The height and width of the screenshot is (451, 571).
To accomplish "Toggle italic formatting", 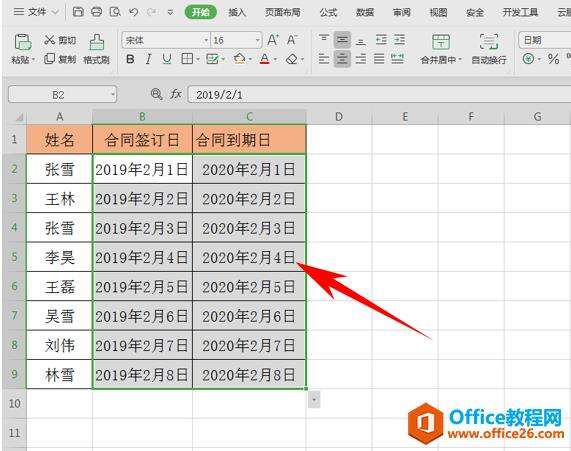I will coord(148,59).
